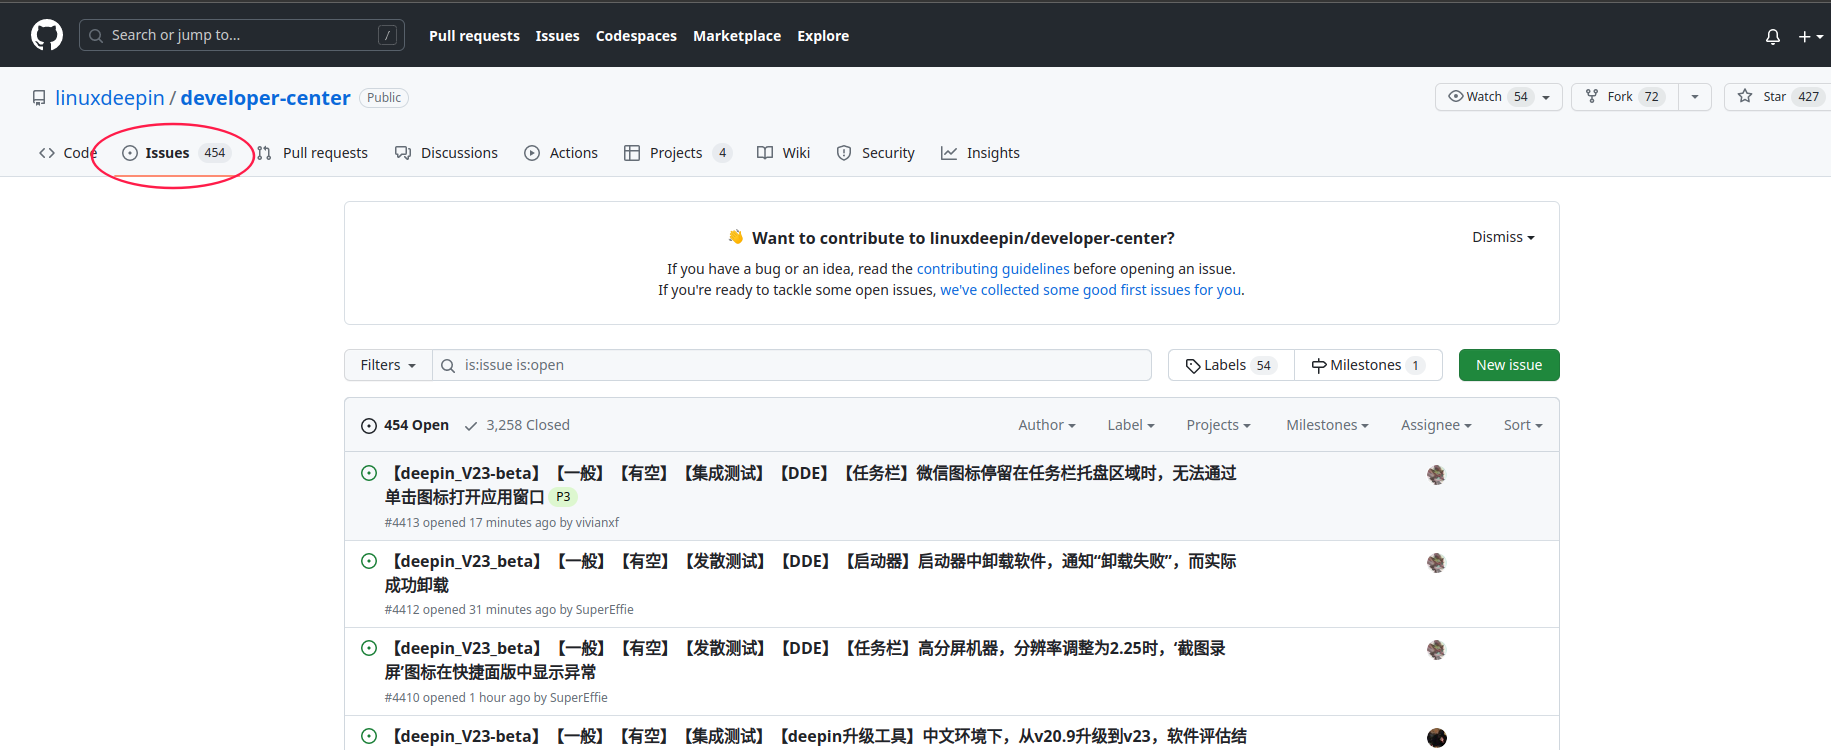Go to Codespaces
Viewport: 1831px width, 750px height.
636,36
